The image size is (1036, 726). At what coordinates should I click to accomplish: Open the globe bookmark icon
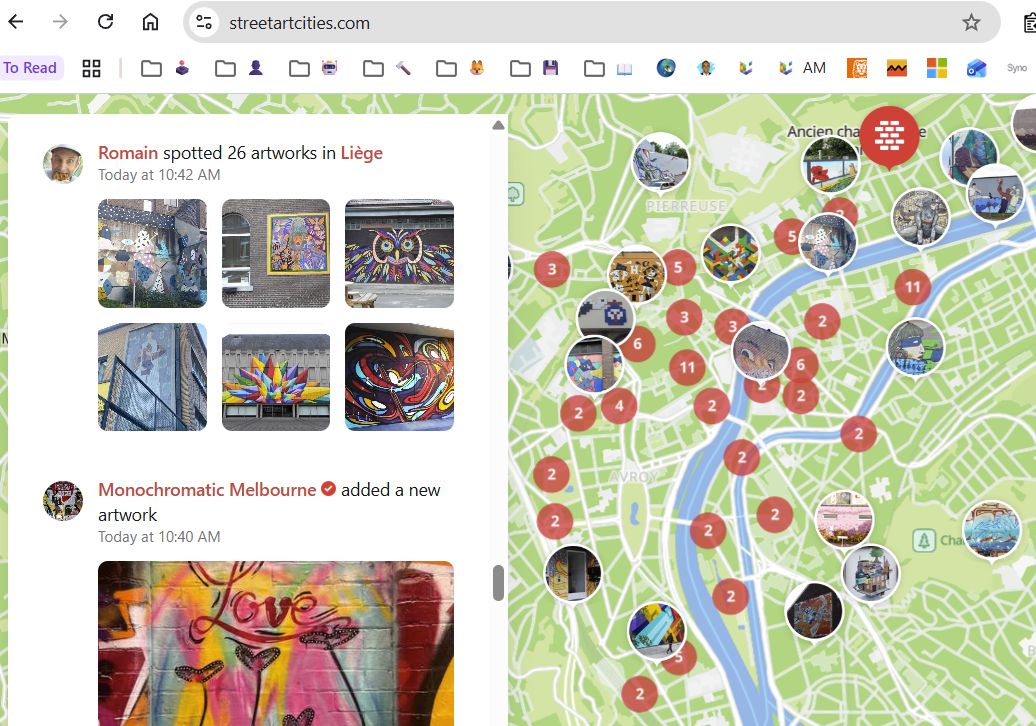point(666,68)
